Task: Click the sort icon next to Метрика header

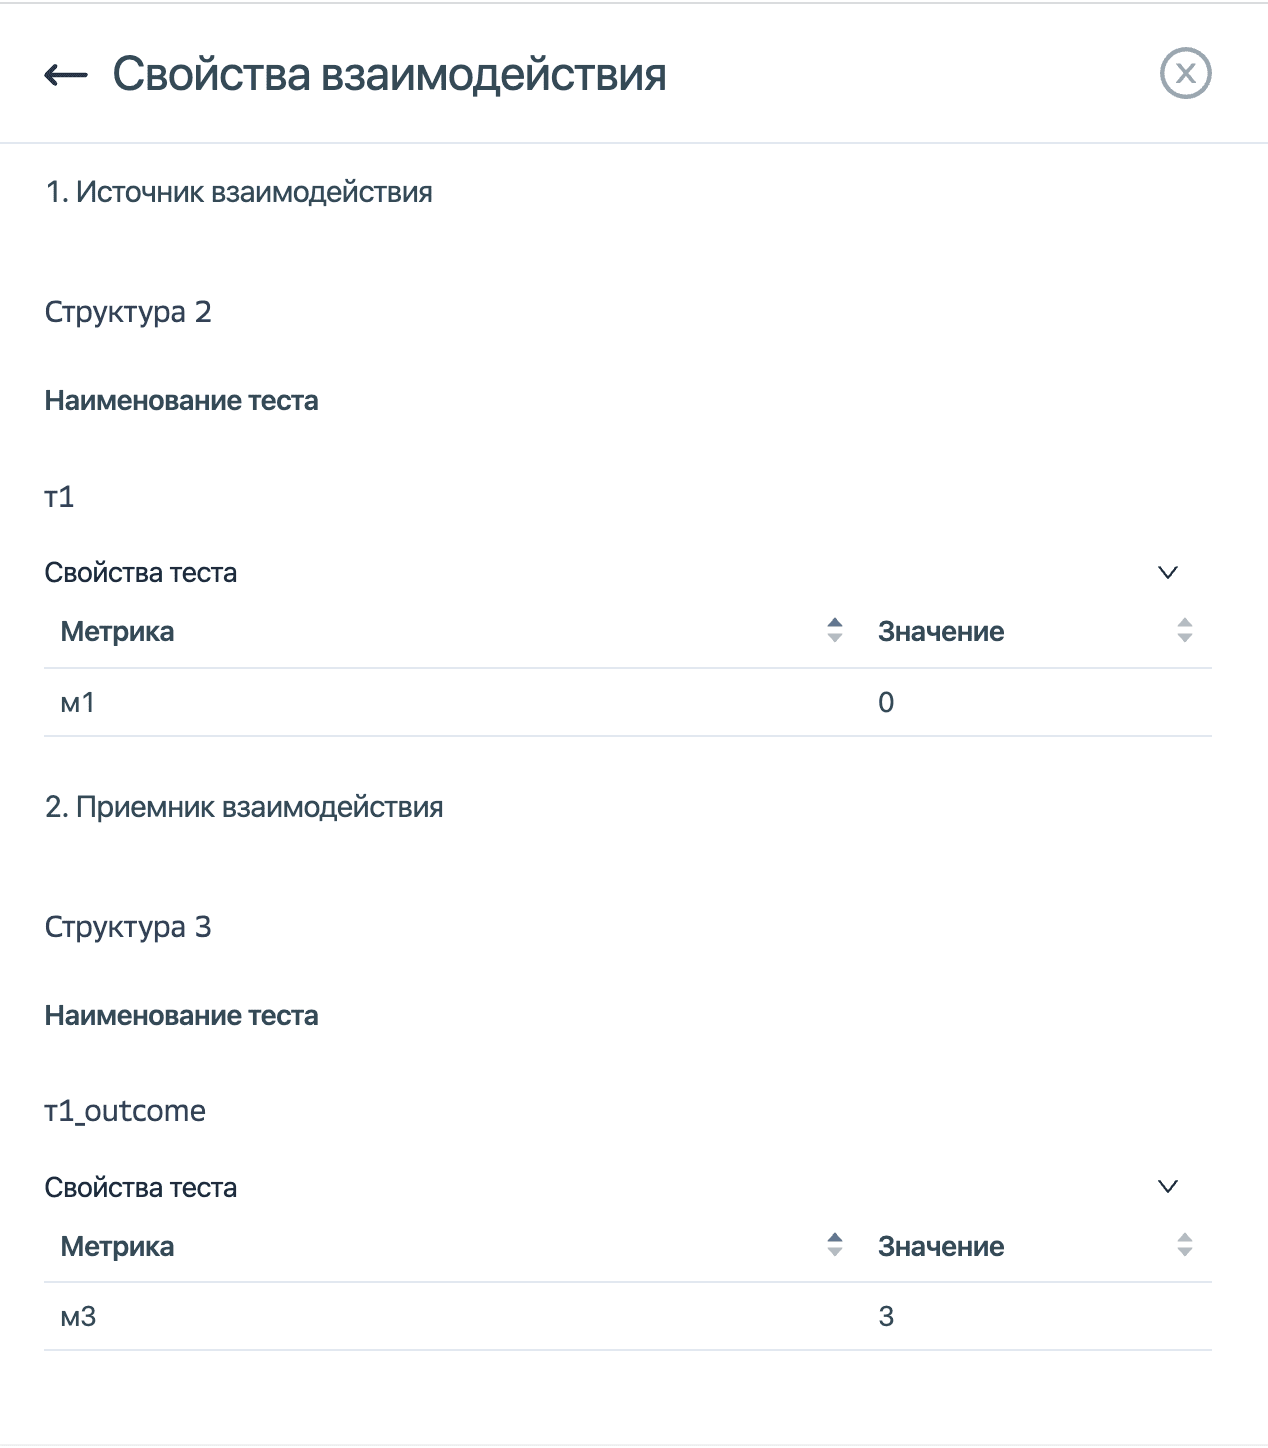Action: point(833,631)
